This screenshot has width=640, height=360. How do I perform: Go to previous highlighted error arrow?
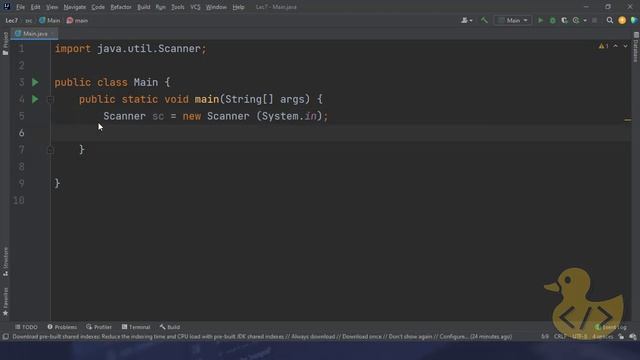[616, 46]
